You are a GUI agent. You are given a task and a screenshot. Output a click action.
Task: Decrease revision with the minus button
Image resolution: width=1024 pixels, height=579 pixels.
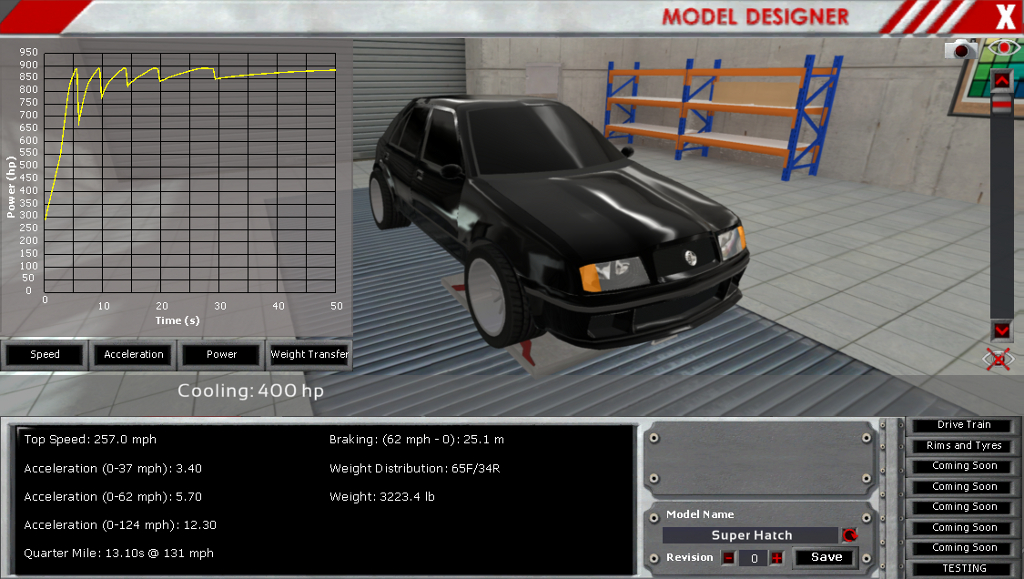pos(728,557)
